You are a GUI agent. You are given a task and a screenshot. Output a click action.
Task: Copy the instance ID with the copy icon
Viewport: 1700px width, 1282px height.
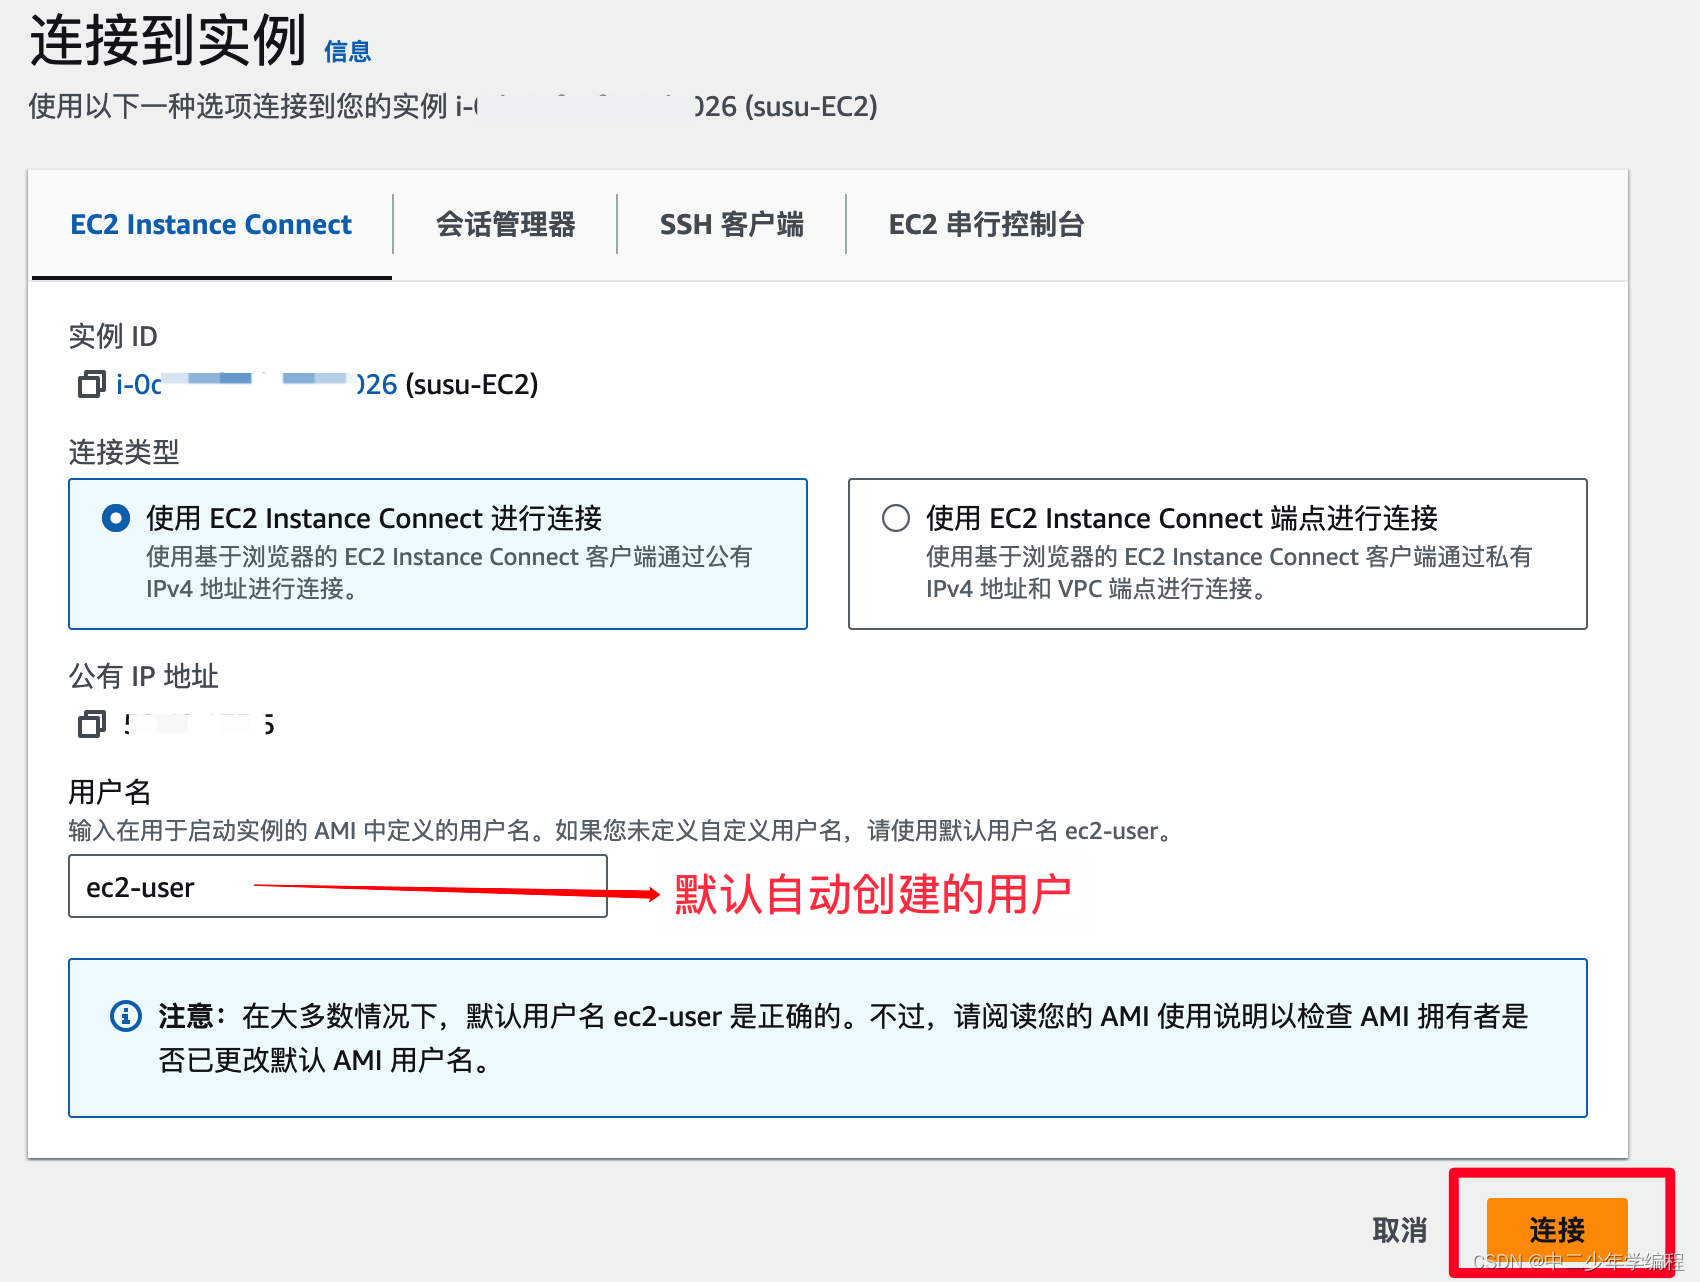[91, 384]
